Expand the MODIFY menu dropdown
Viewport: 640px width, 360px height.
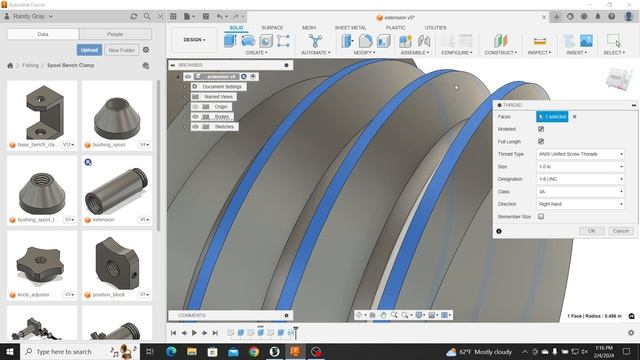point(364,53)
